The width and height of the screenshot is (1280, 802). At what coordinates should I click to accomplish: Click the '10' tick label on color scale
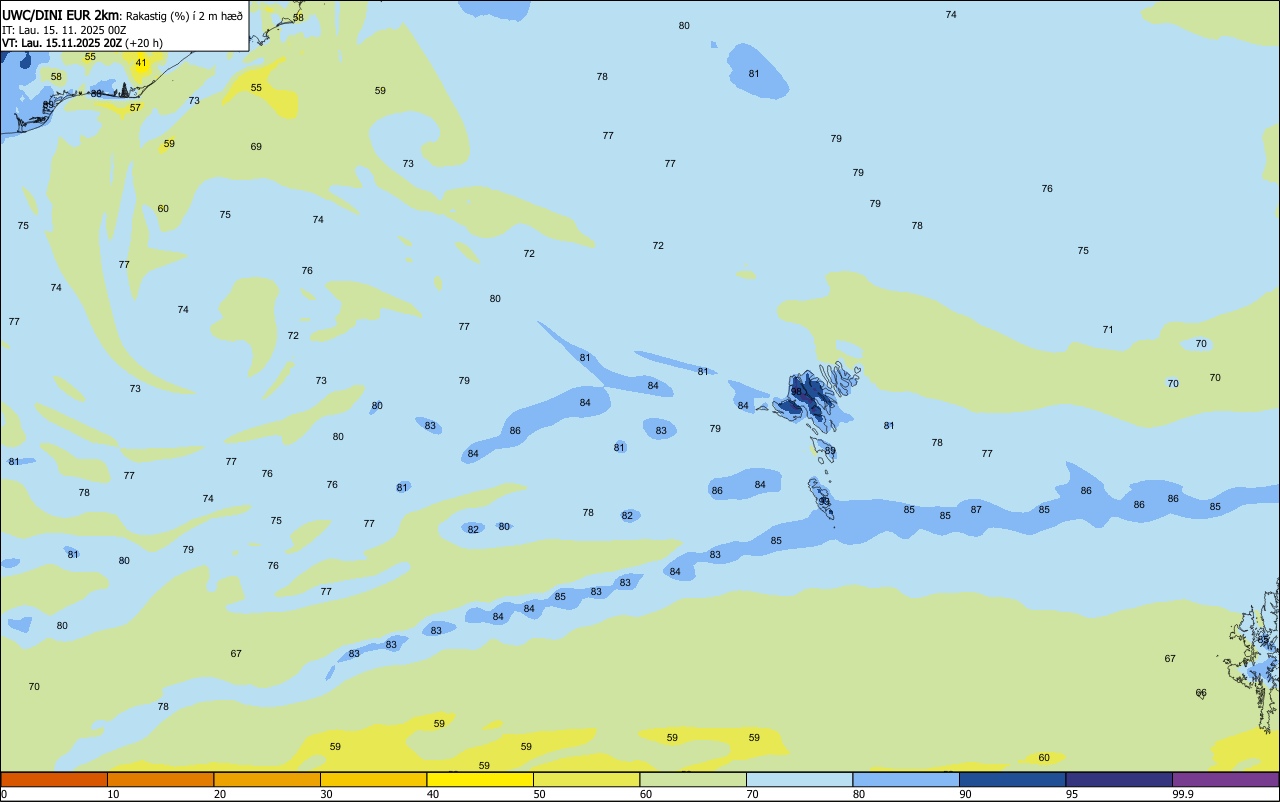point(113,794)
